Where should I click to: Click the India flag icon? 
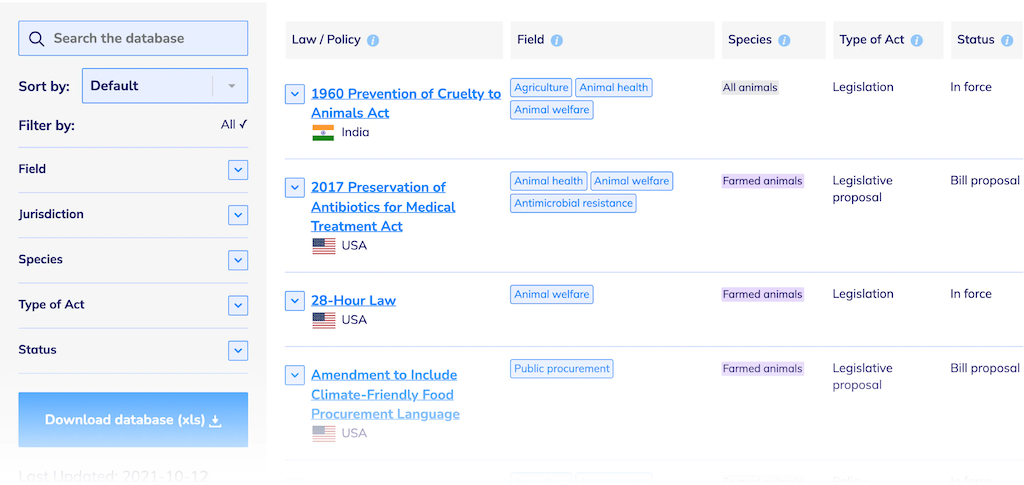[x=323, y=132]
